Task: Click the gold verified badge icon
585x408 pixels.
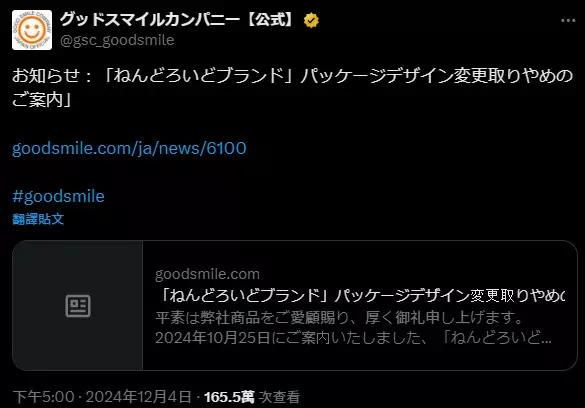Action: tap(311, 20)
